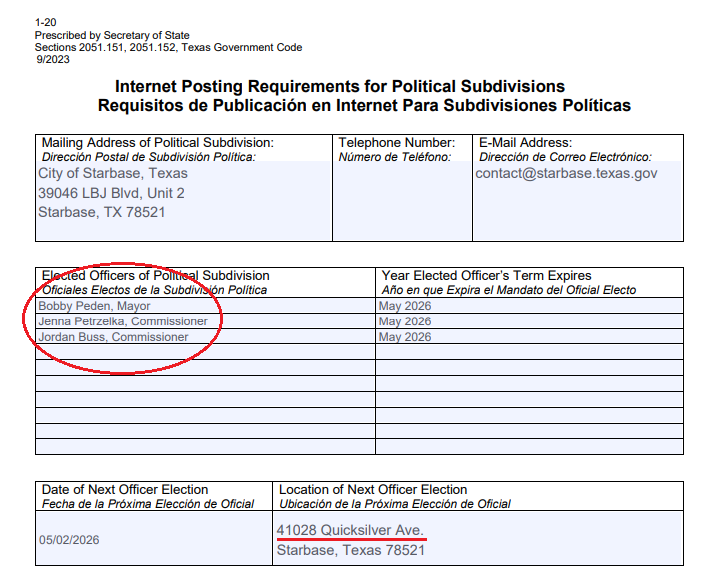
Task: Click the Internet Posting Requirements for Political Subdivisions title
Action: click(340, 86)
